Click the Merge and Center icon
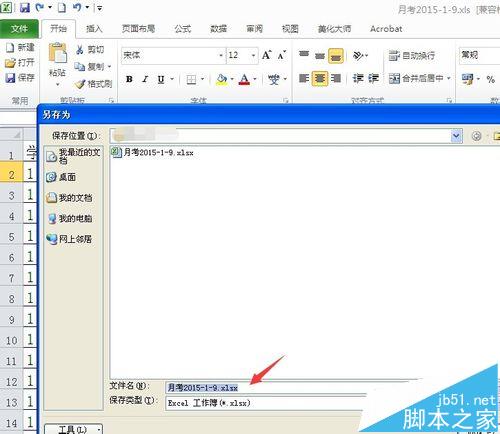 click(394, 79)
